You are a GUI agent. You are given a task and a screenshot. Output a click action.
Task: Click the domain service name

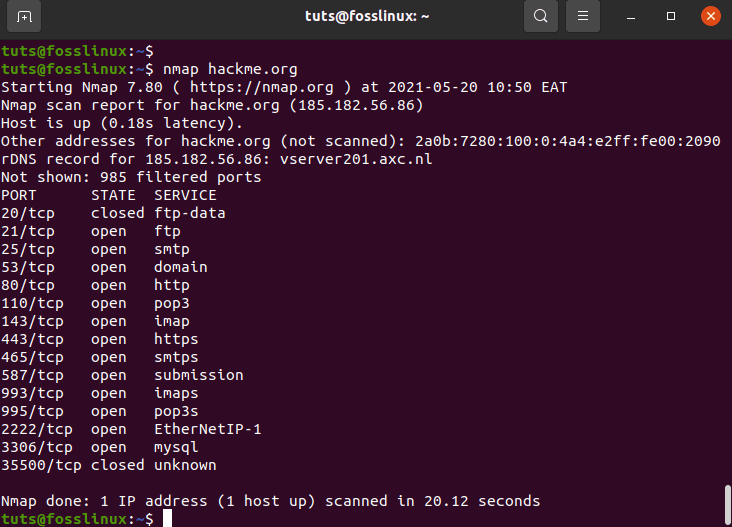[x=181, y=267]
